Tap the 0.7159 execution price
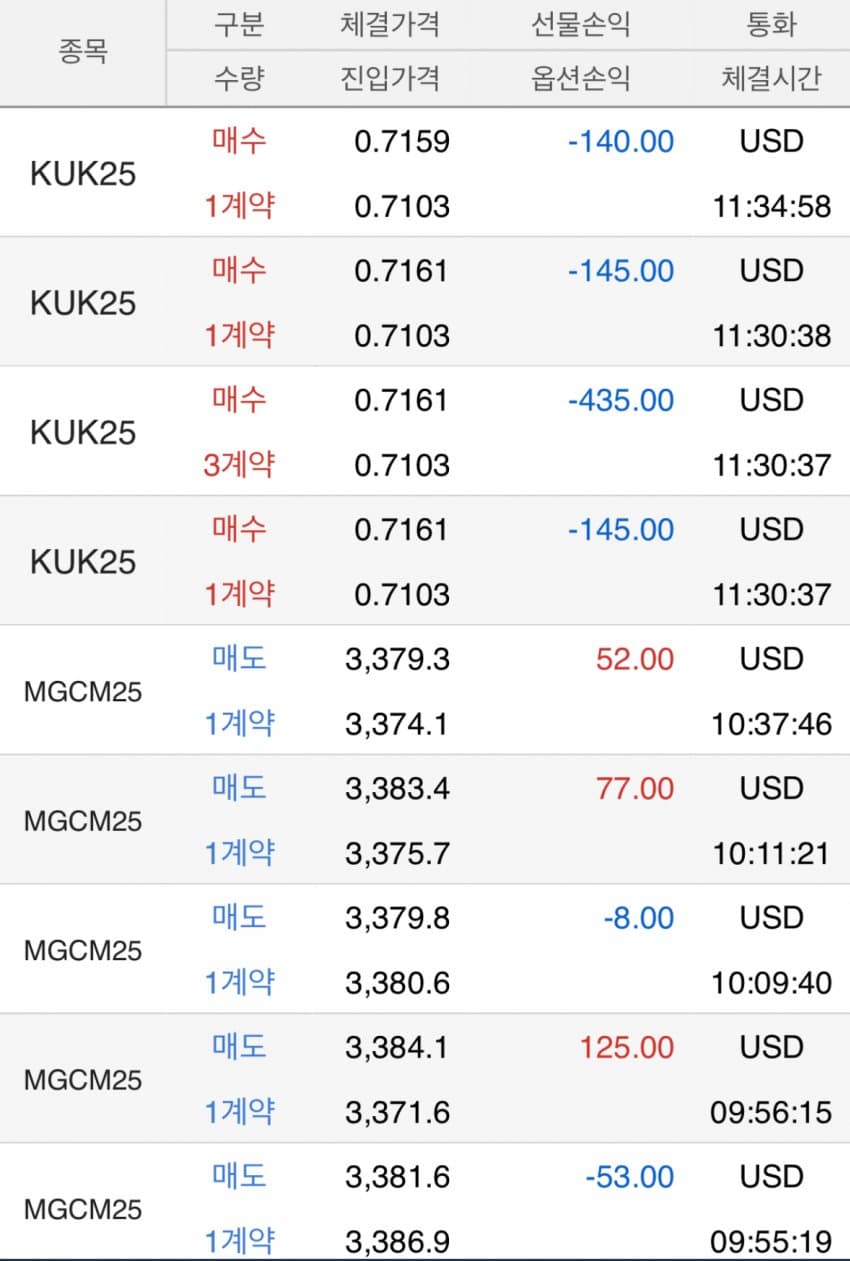Viewport: 850px width, 1261px height. point(402,141)
